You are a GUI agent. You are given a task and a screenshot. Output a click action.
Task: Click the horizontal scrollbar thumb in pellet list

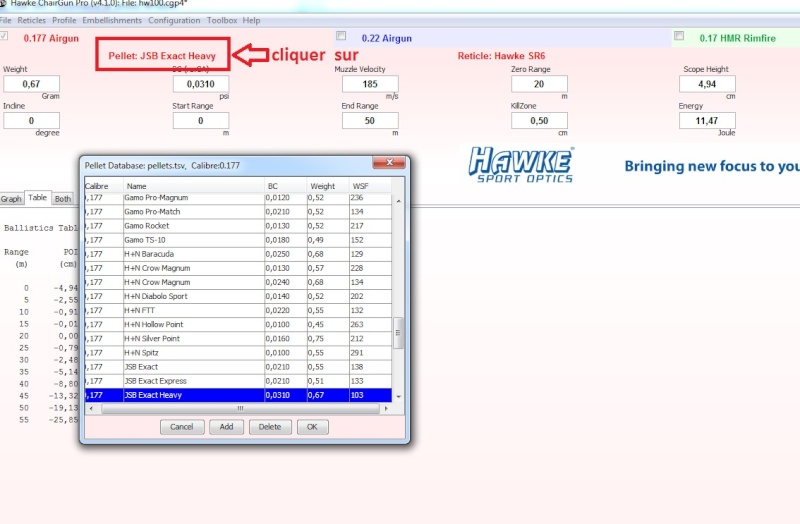tap(240, 408)
